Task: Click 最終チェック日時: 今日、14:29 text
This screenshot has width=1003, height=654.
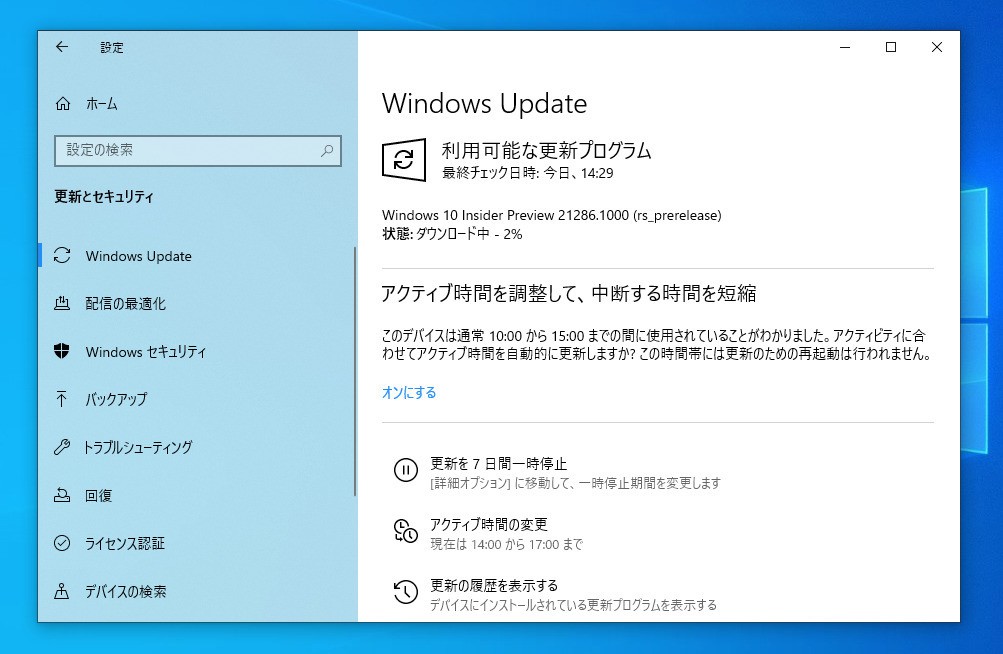Action: 528,173
